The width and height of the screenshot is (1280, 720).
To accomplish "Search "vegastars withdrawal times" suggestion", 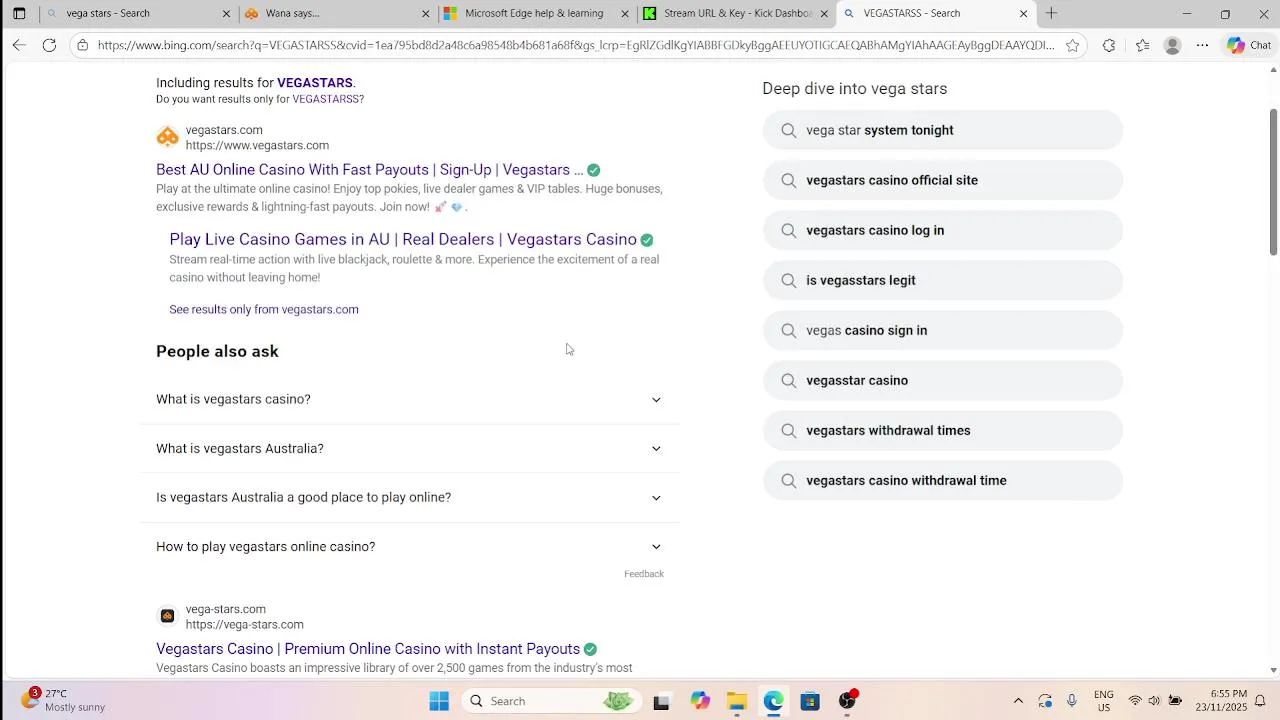I will click(942, 430).
